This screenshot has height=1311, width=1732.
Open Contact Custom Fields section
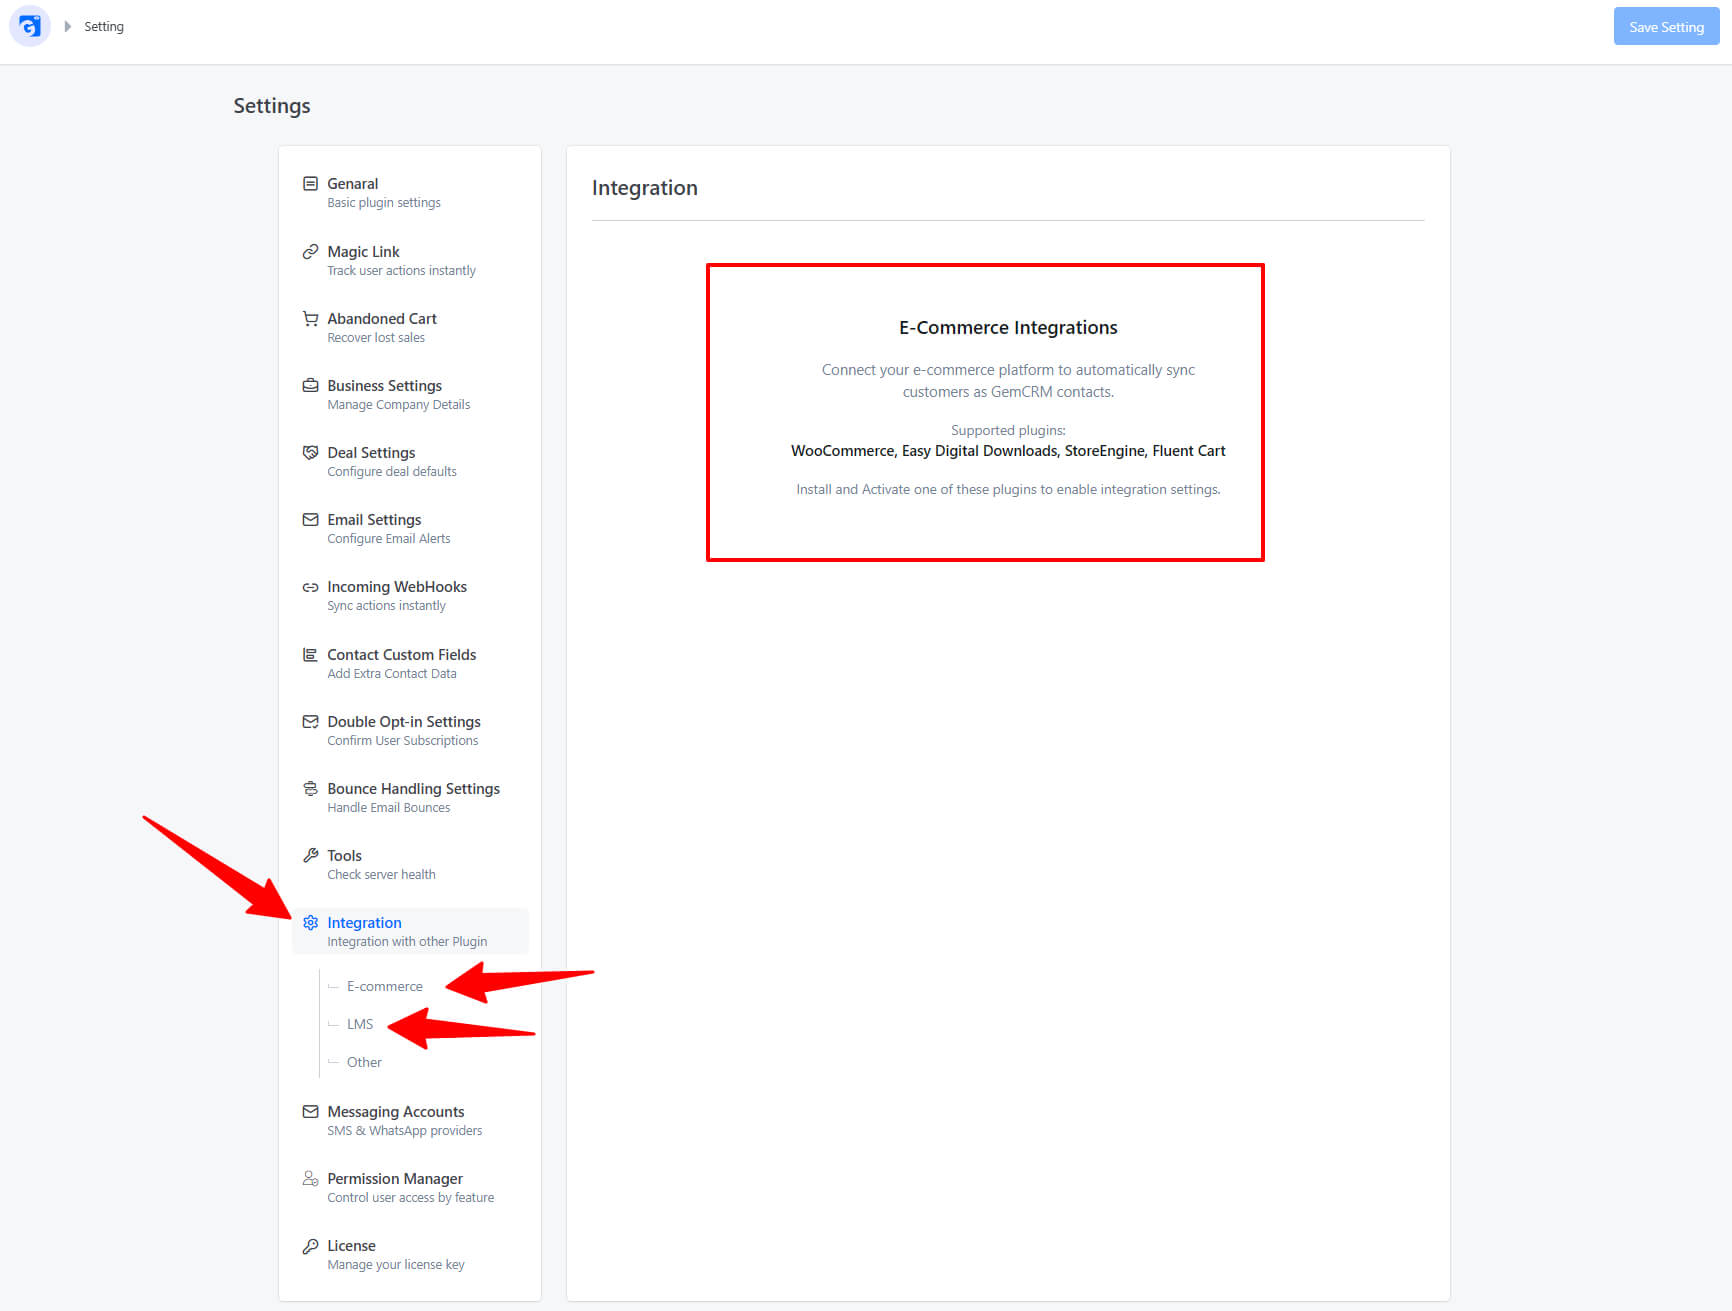410,664
